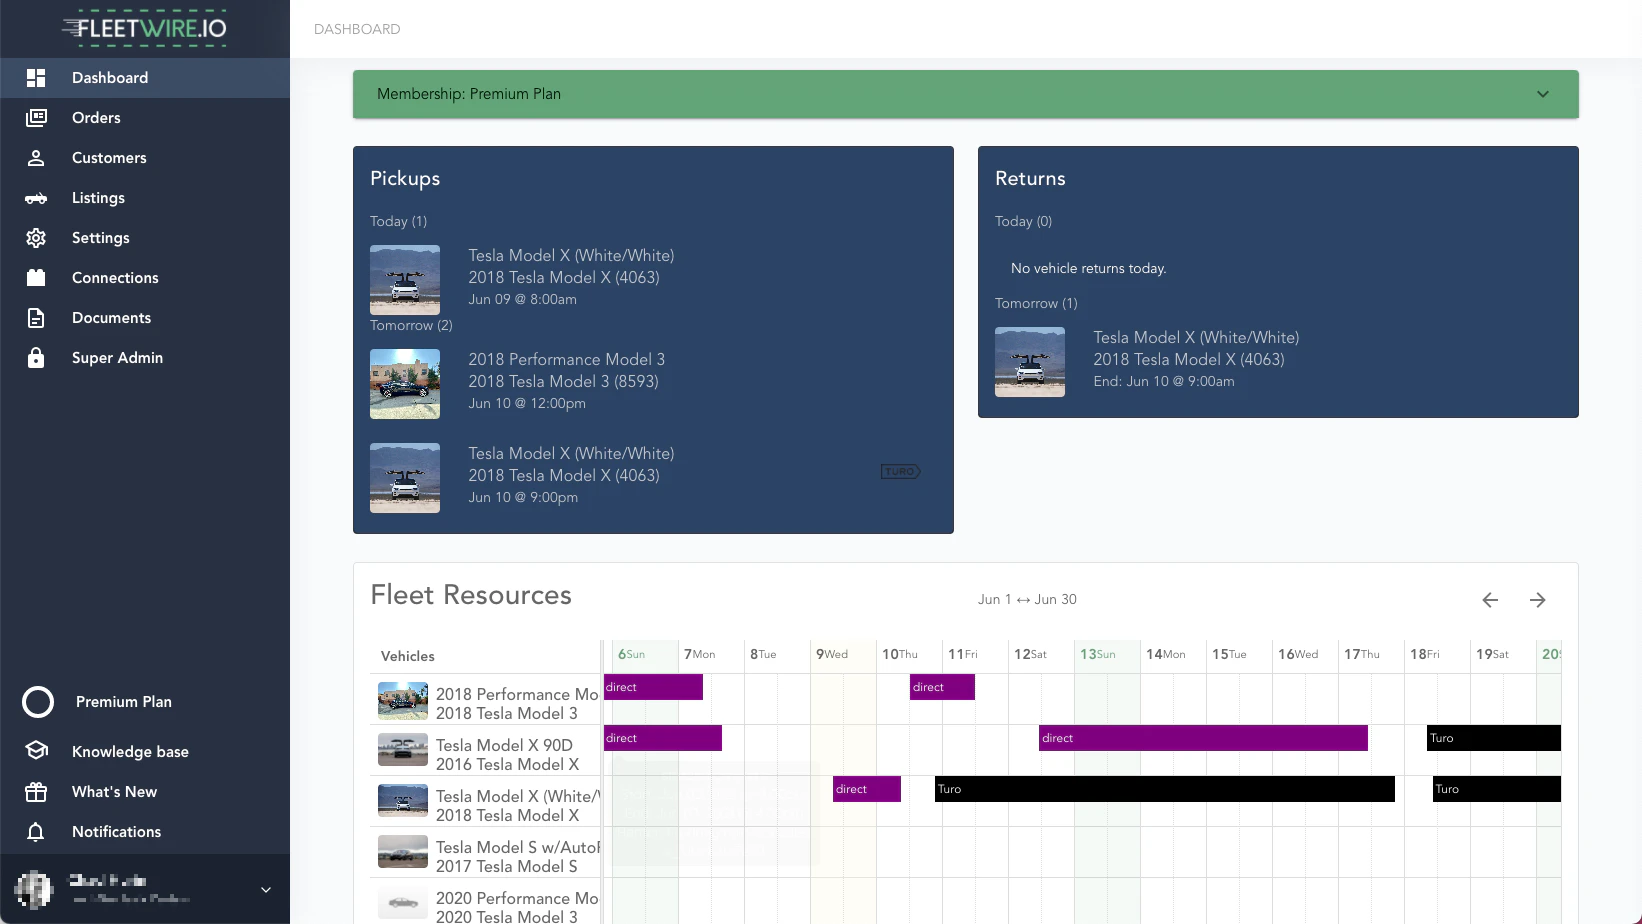Open Documents via the page icon
The height and width of the screenshot is (924, 1642).
pyautogui.click(x=36, y=317)
